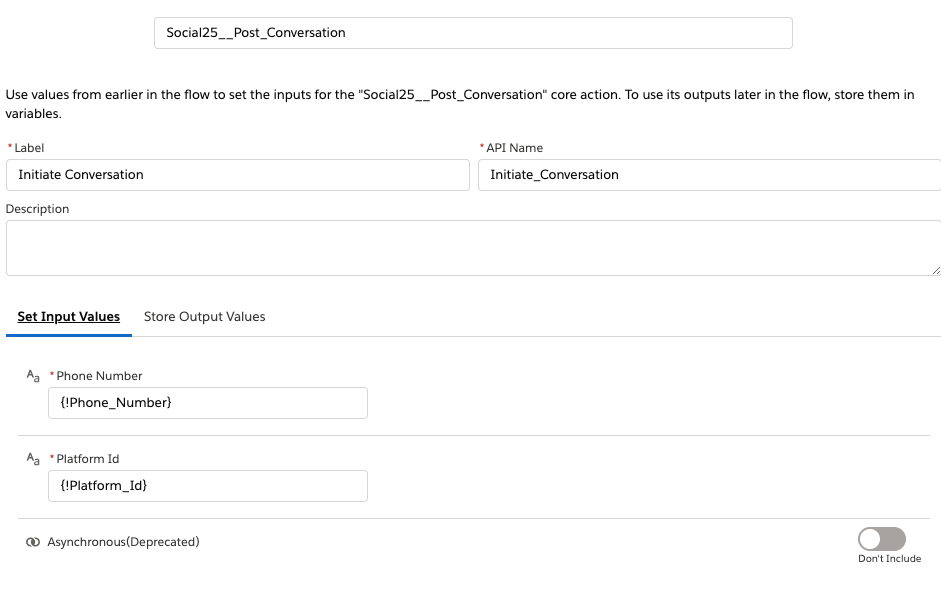Click the text type icon beside Phone Number
The image size is (941, 606).
click(33, 376)
